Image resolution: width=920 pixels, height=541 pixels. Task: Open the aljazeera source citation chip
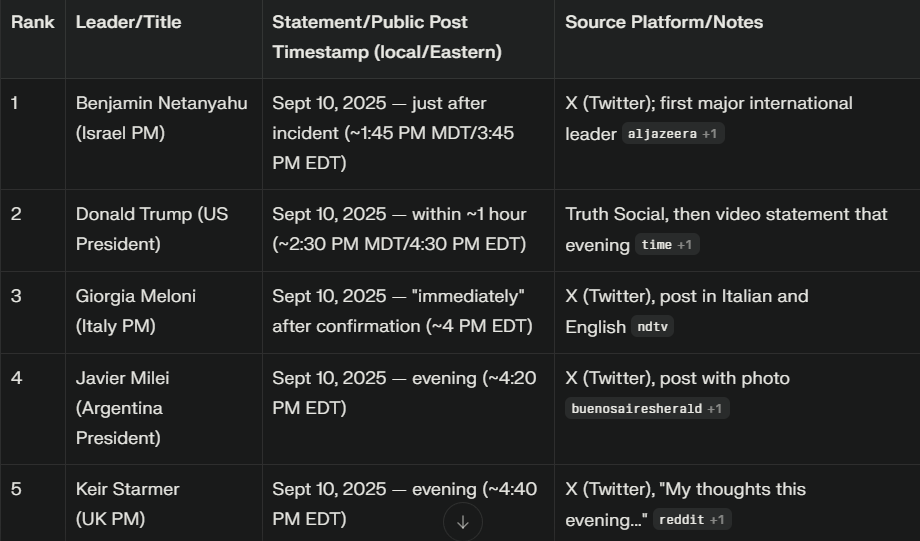click(672, 134)
